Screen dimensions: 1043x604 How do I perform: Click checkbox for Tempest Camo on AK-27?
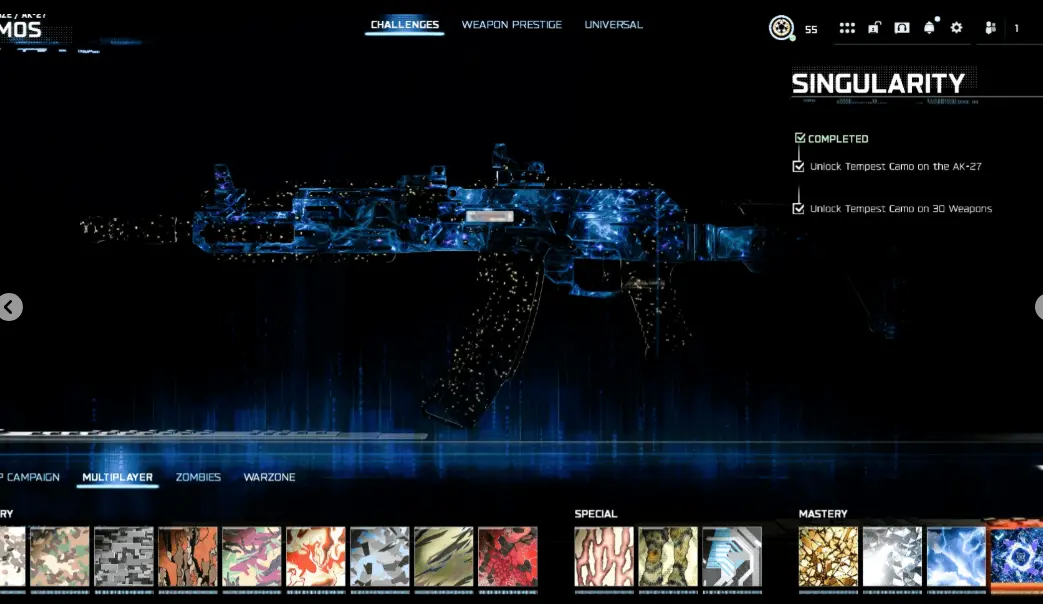click(798, 166)
